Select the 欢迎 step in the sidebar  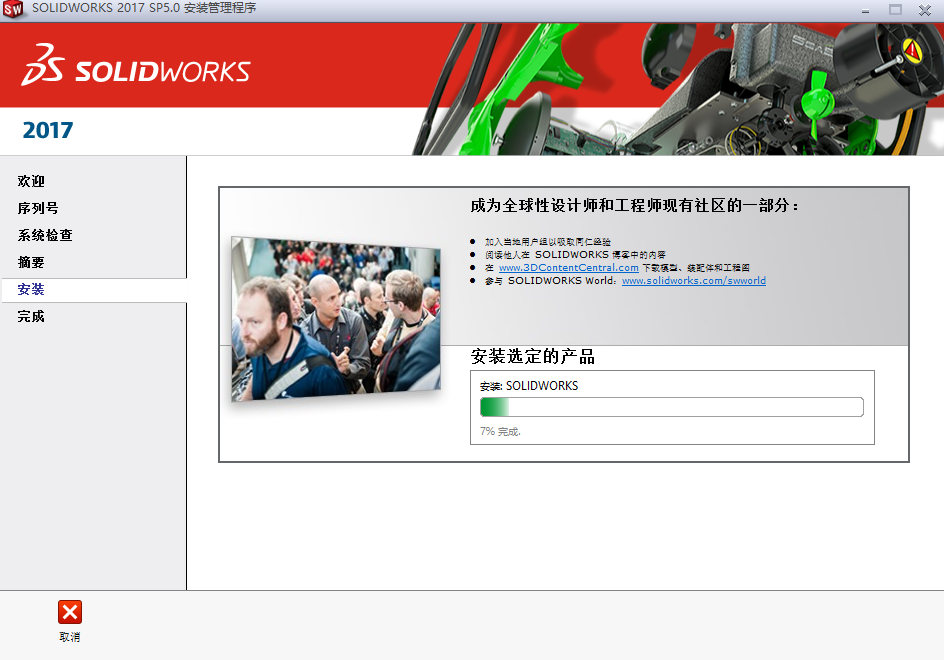[31, 181]
